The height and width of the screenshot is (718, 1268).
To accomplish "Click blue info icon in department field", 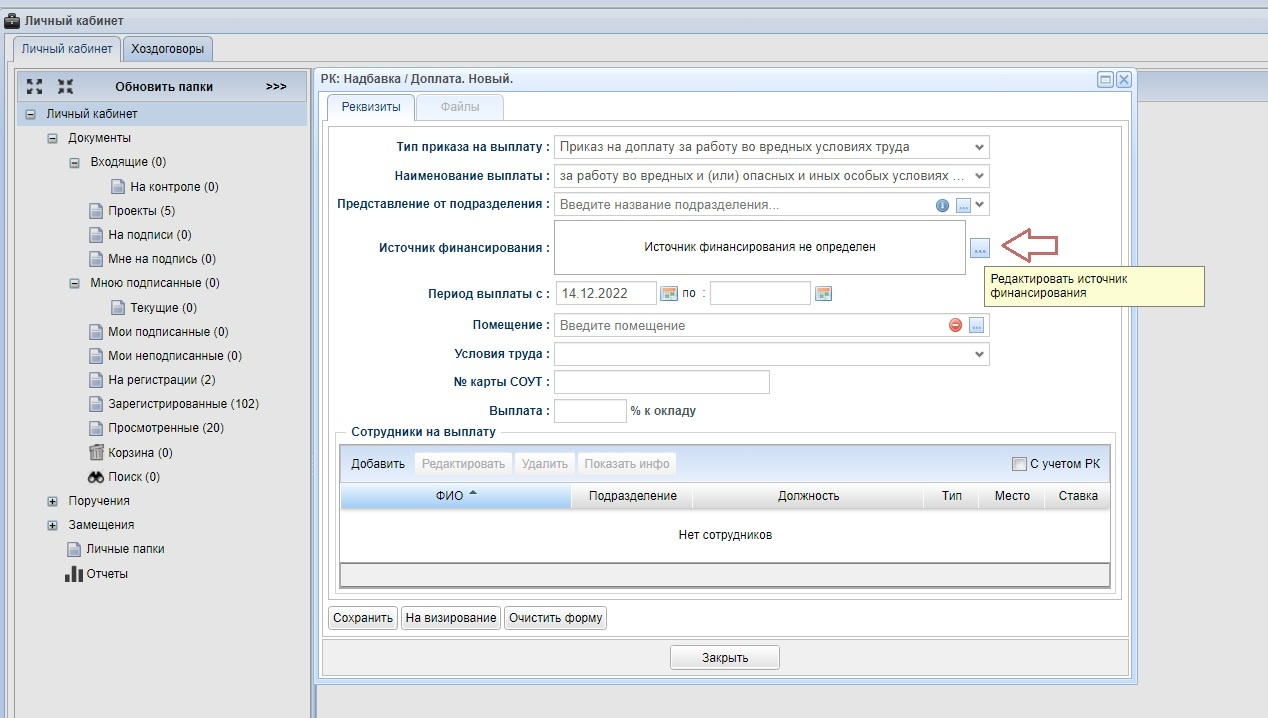I will coord(942,205).
